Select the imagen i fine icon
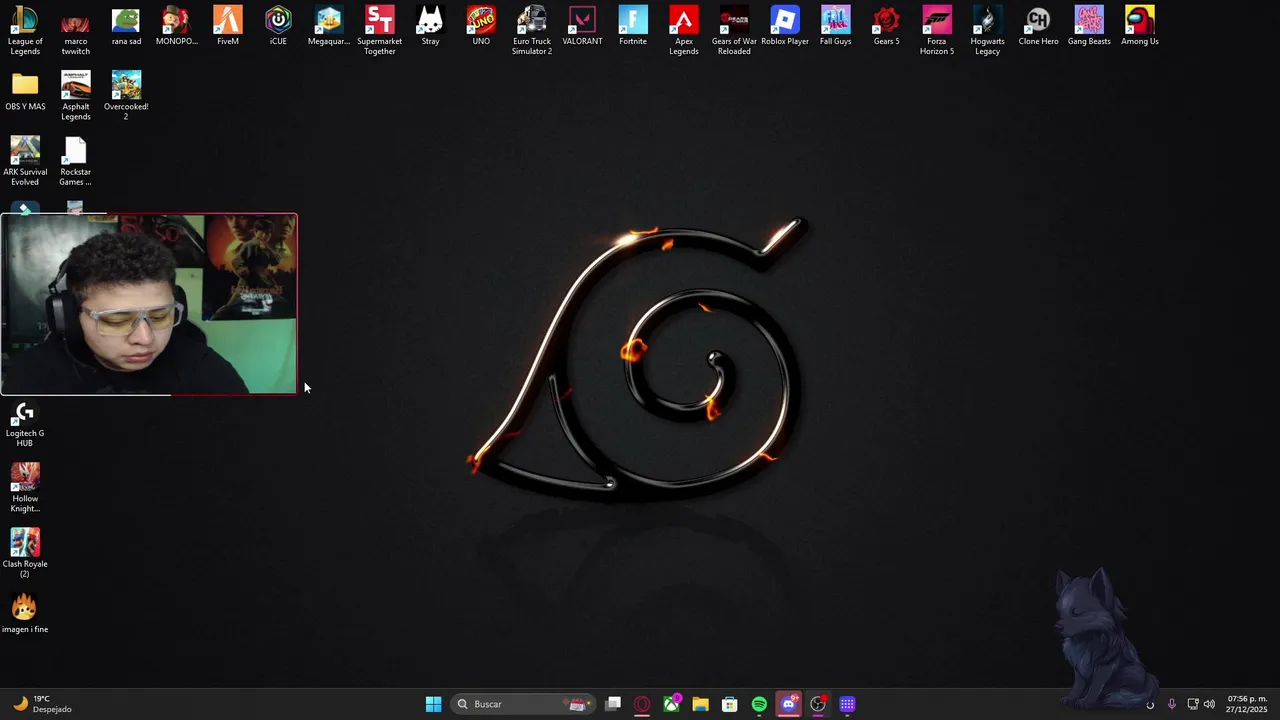The height and width of the screenshot is (720, 1280). point(25,613)
